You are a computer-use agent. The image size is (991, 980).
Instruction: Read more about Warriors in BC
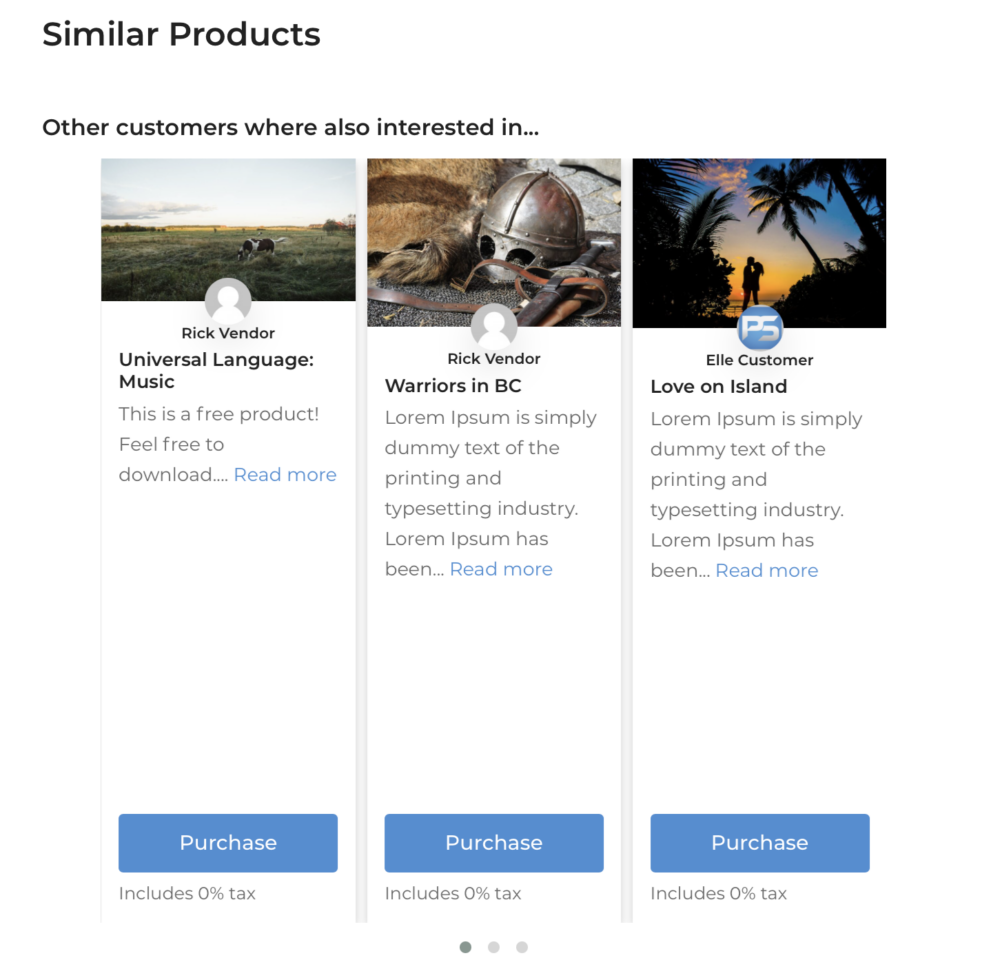click(x=500, y=569)
